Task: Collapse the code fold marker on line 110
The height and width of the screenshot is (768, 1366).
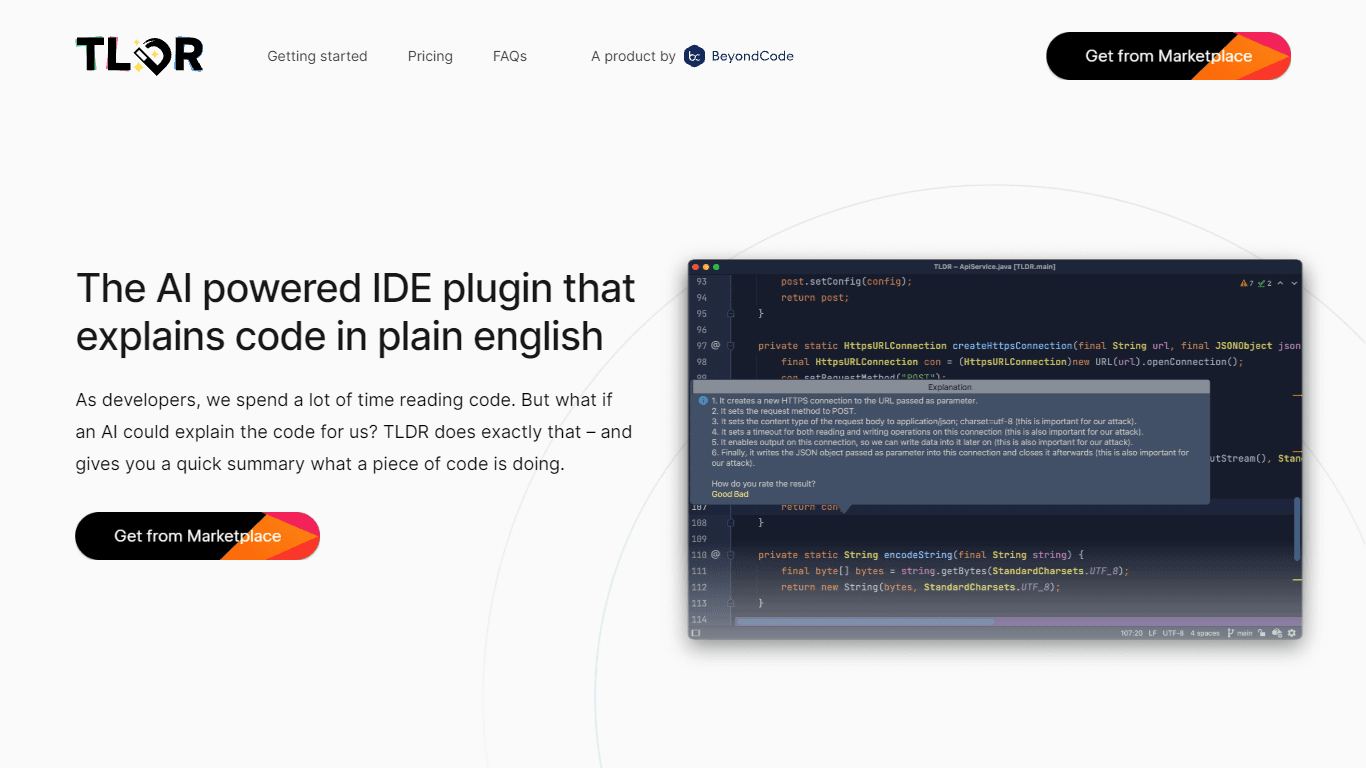Action: point(731,554)
